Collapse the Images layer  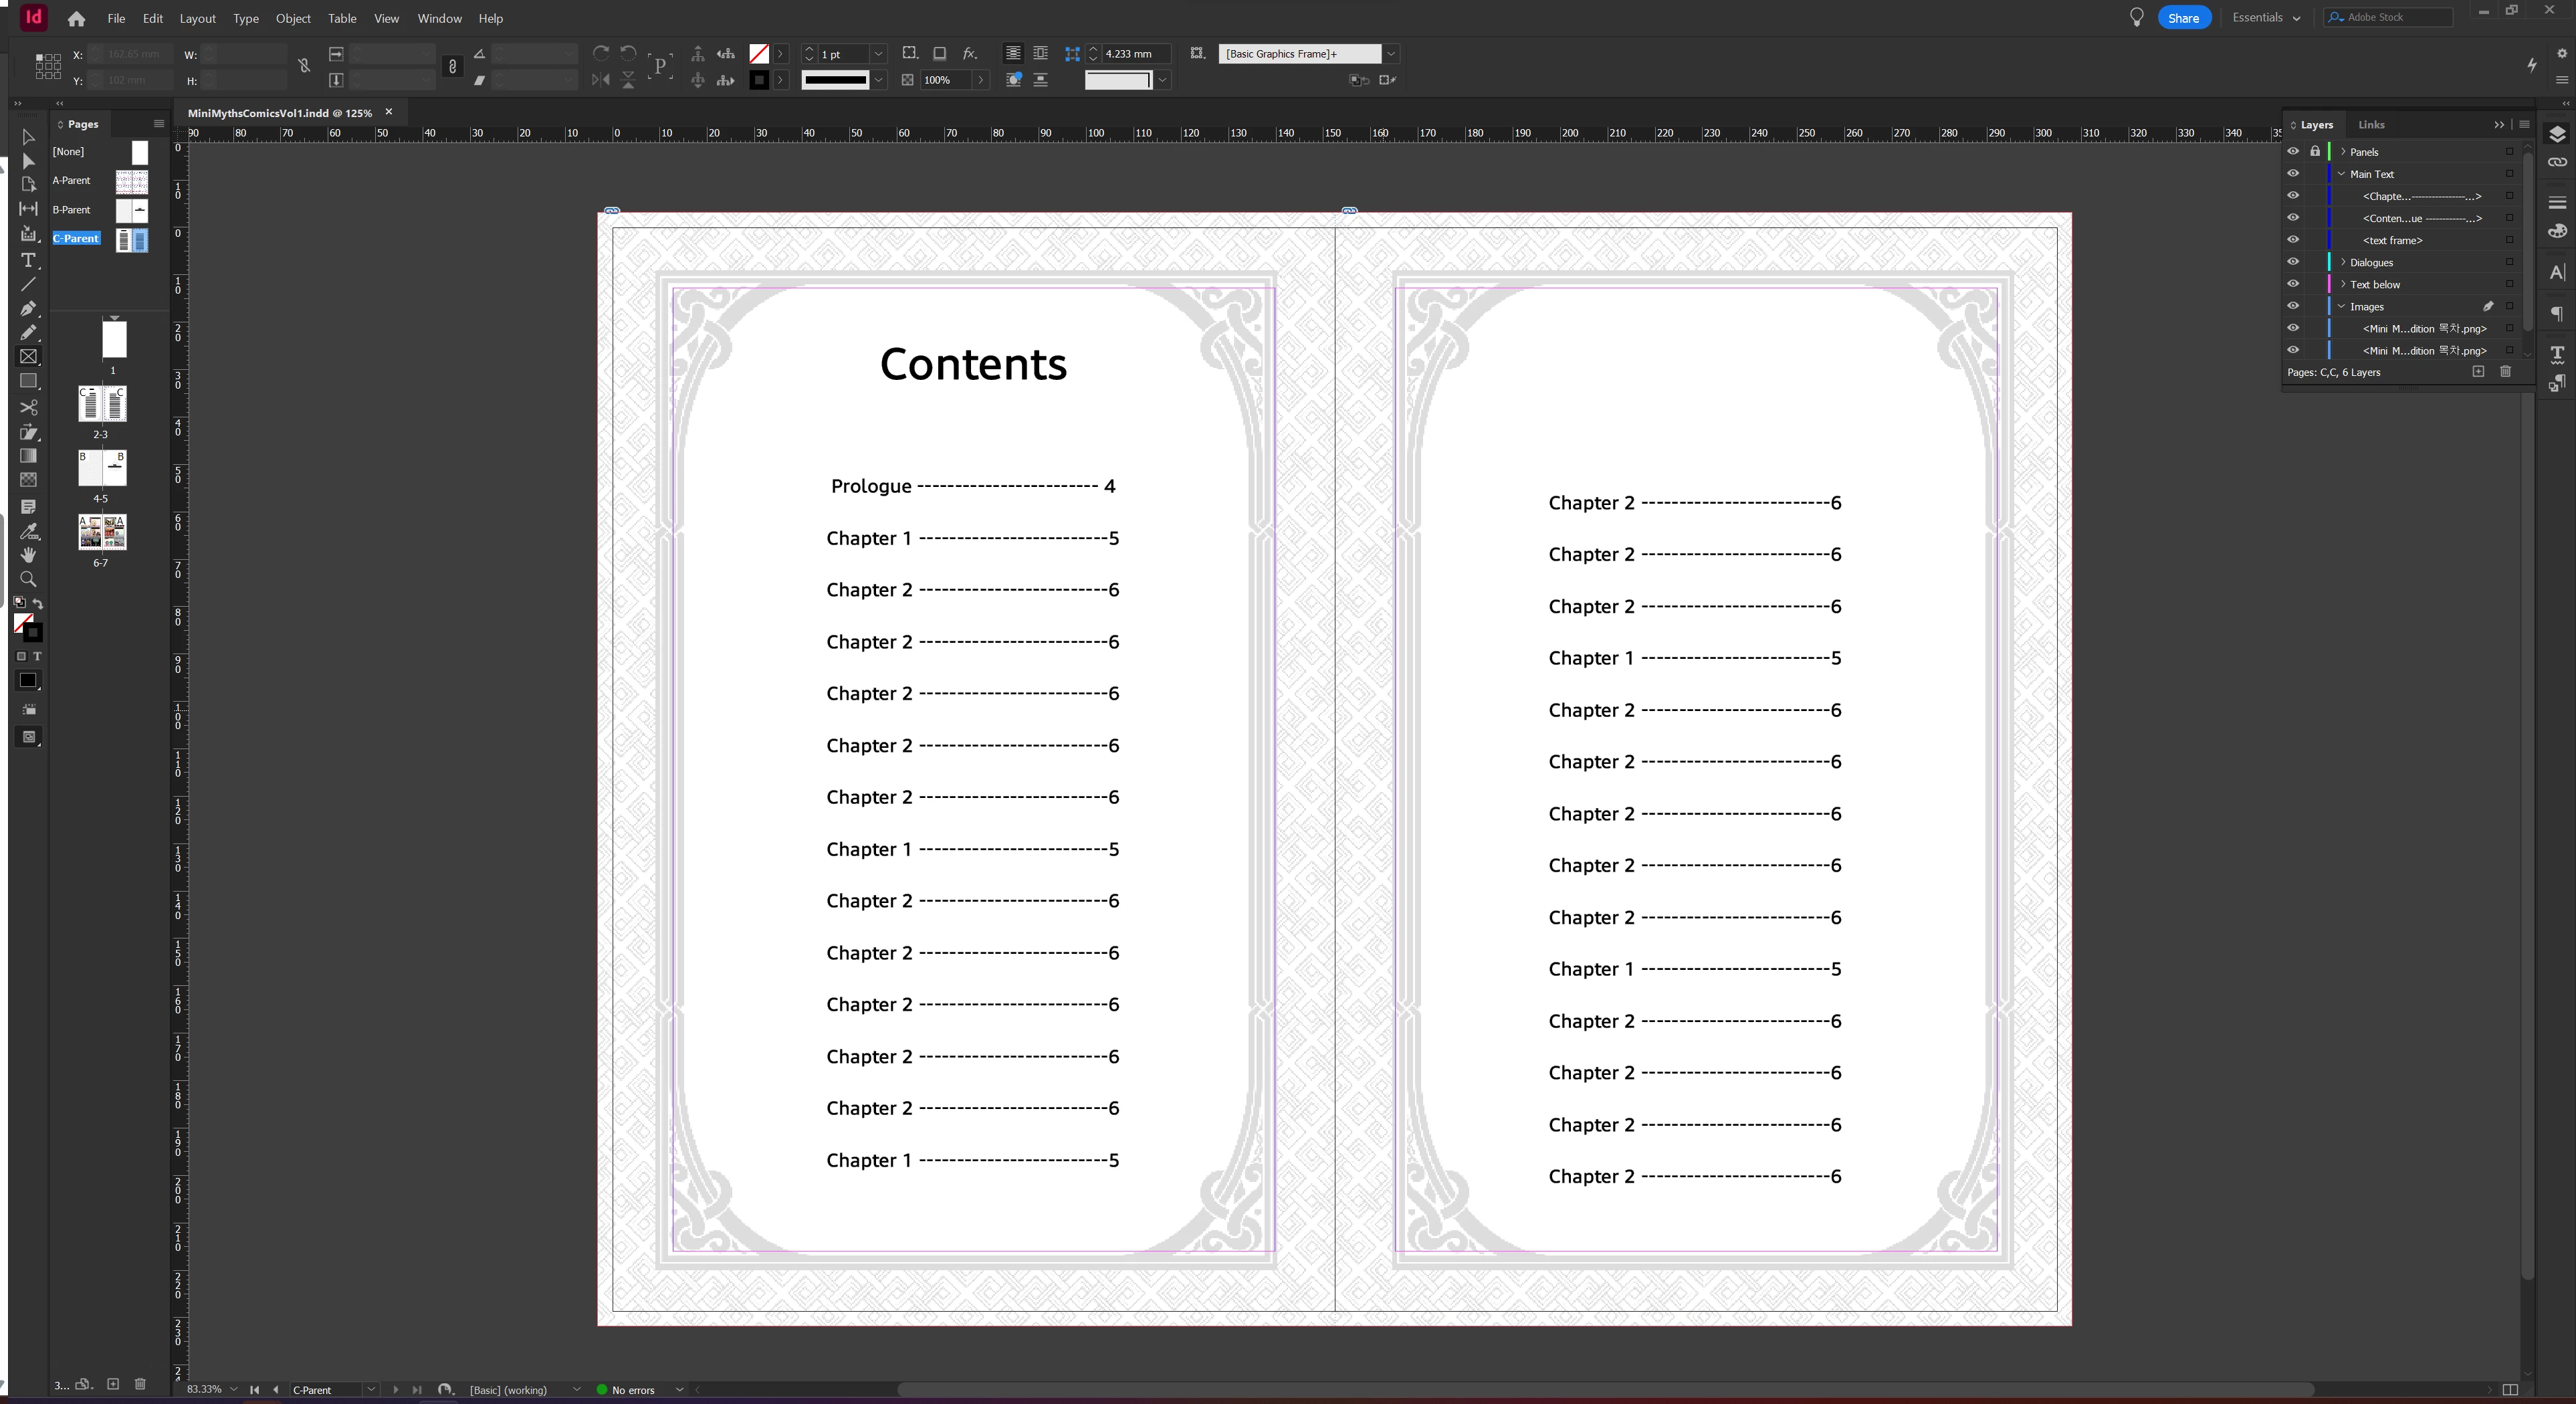coord(2342,306)
